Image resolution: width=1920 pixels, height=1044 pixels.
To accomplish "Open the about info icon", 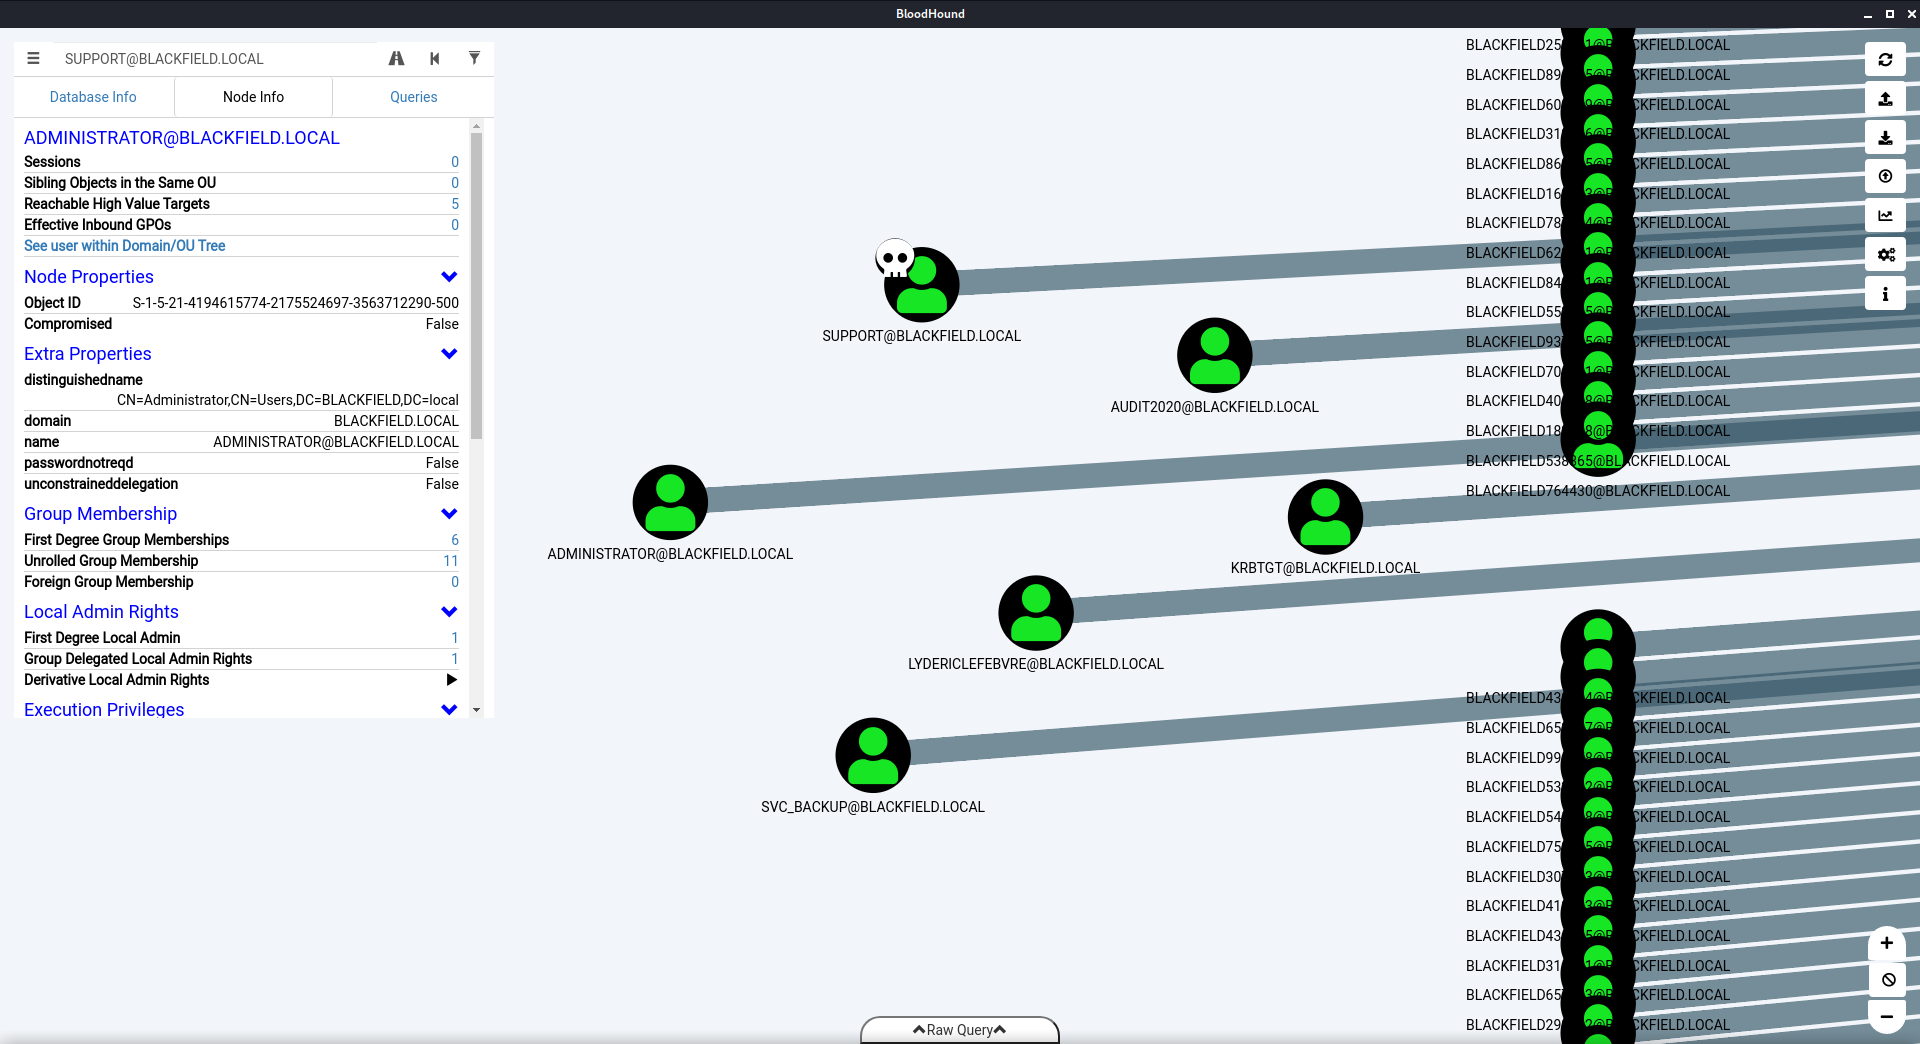I will (x=1885, y=294).
